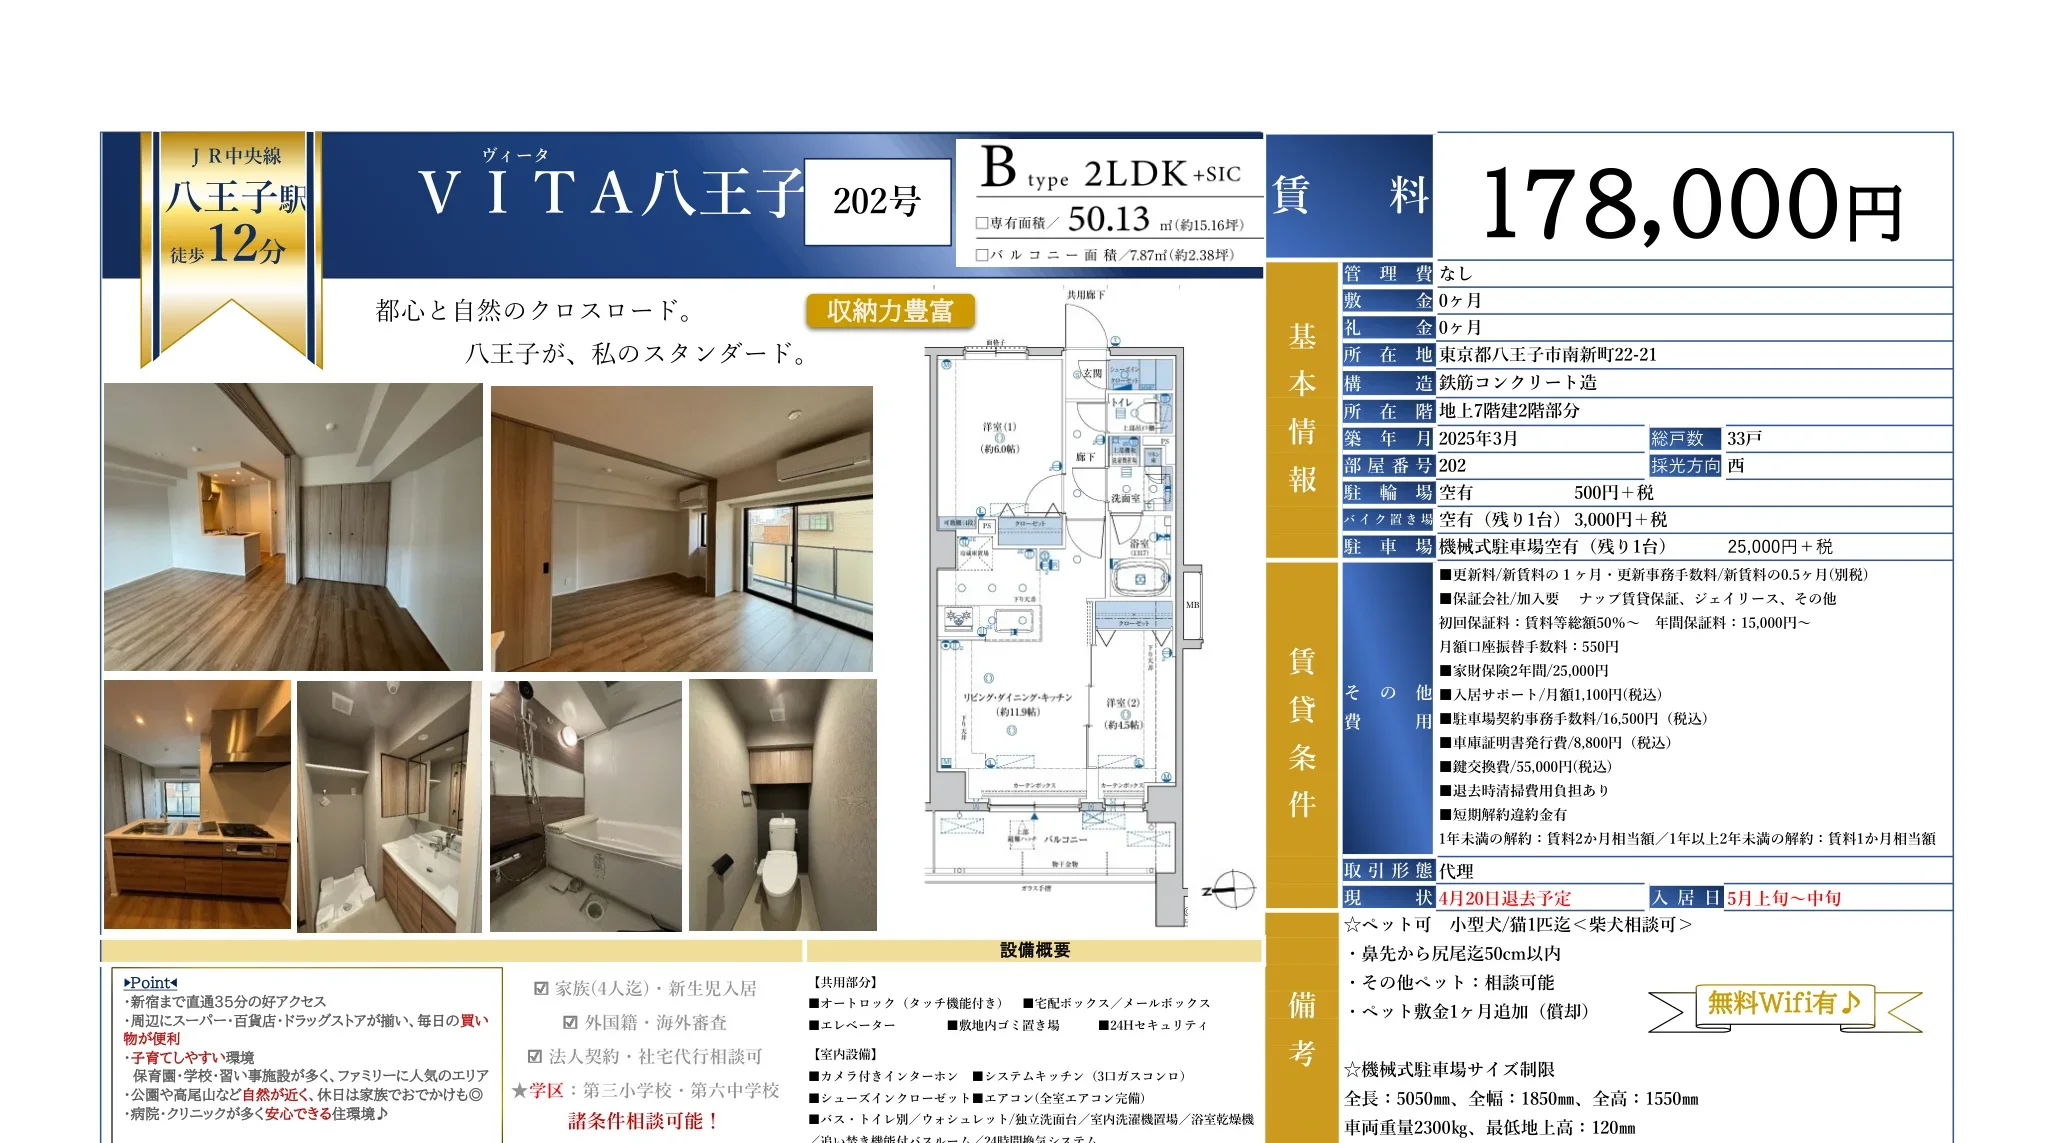Click the 2025年3月 build date value
Viewport: 2056px width, 1143px height.
point(1478,439)
